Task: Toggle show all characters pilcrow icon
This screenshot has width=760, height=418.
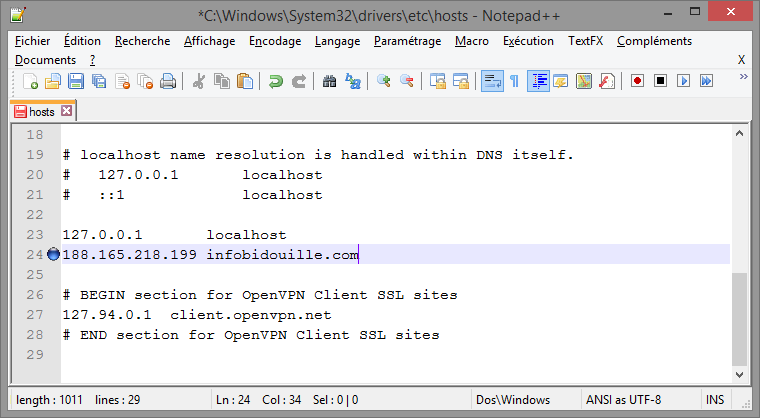Action: click(x=515, y=81)
